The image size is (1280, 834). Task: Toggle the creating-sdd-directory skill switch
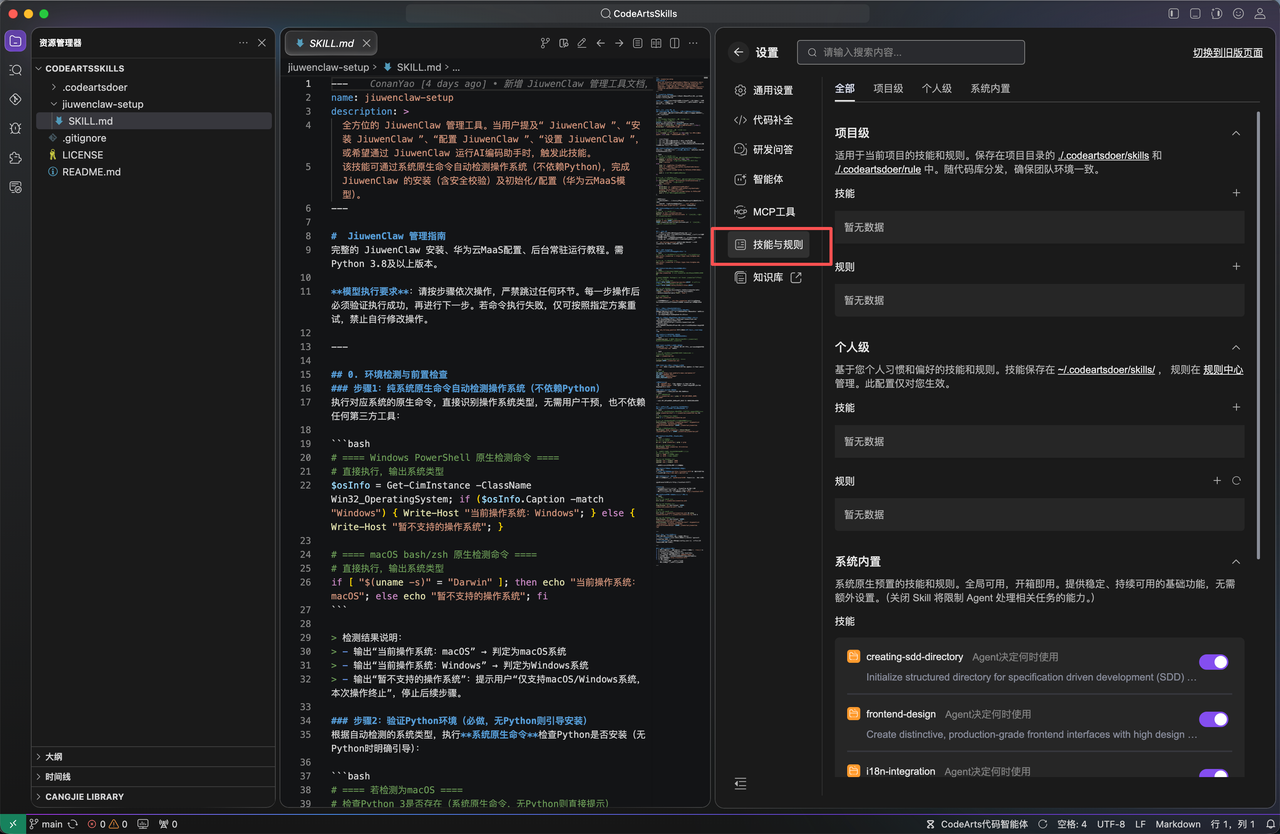[x=1213, y=662]
